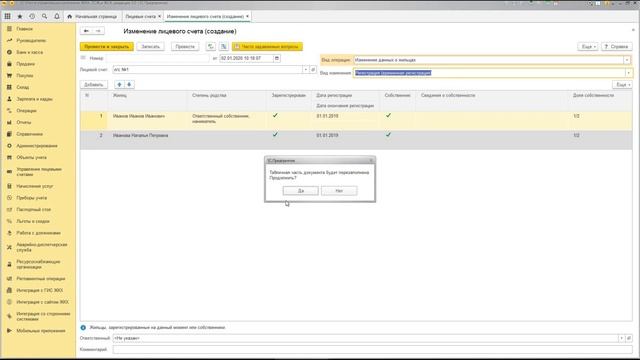
Task: Open the Руководителю sidebar section
Action: click(31, 40)
